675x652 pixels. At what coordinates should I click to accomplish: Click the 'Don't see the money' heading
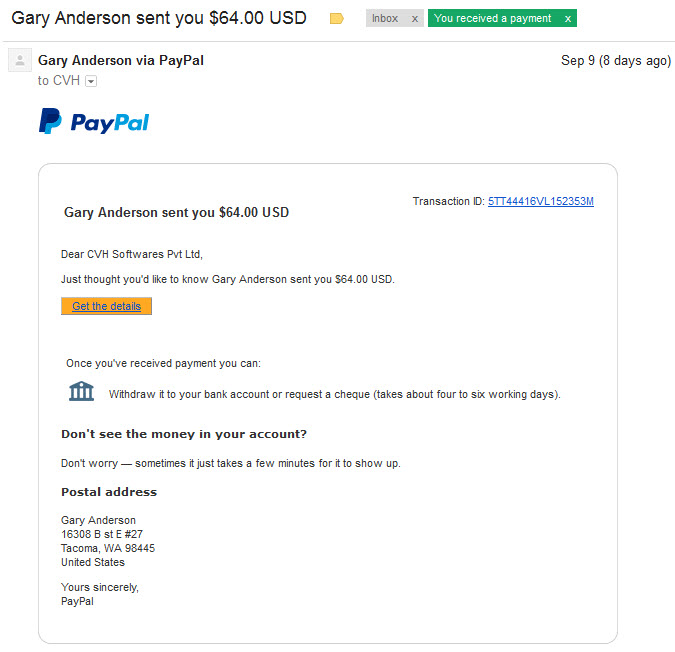tap(184, 434)
